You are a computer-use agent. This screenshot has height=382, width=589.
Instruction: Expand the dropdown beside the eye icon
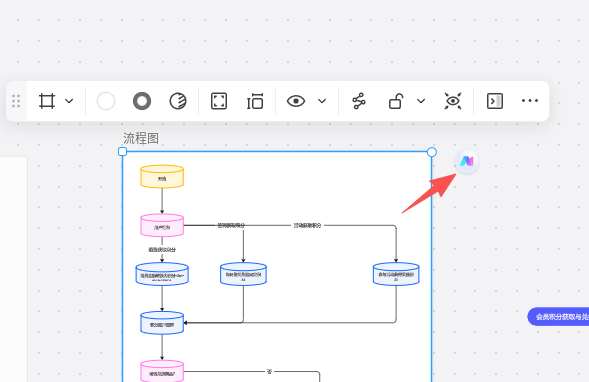(322, 101)
